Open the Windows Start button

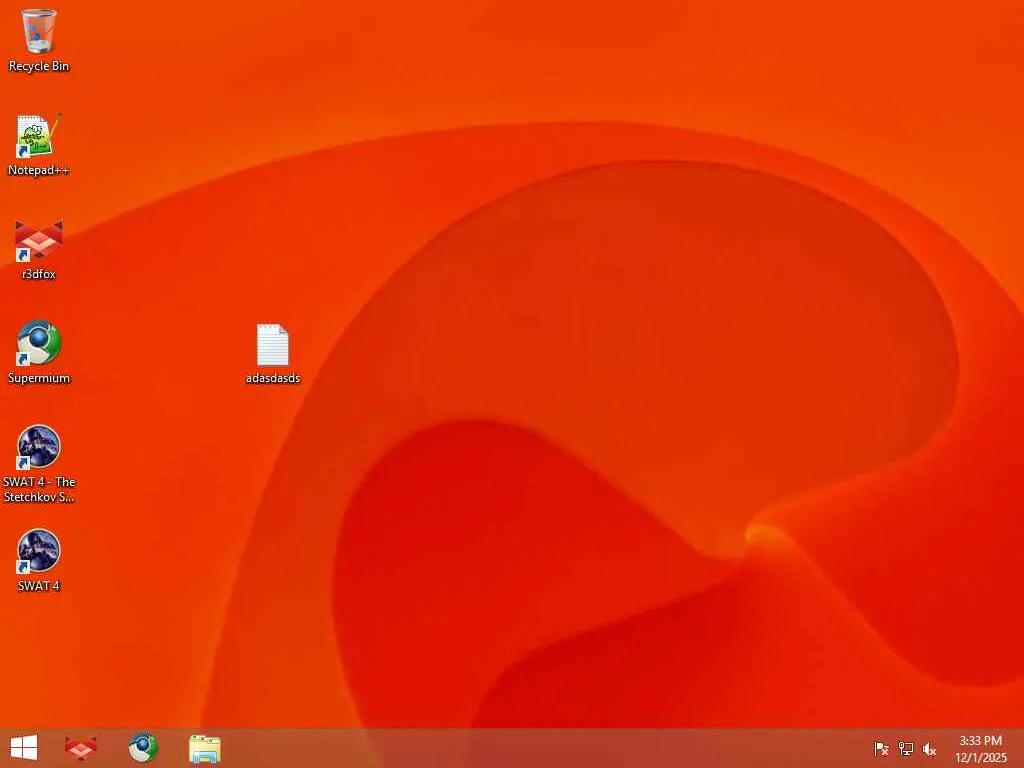tap(24, 748)
